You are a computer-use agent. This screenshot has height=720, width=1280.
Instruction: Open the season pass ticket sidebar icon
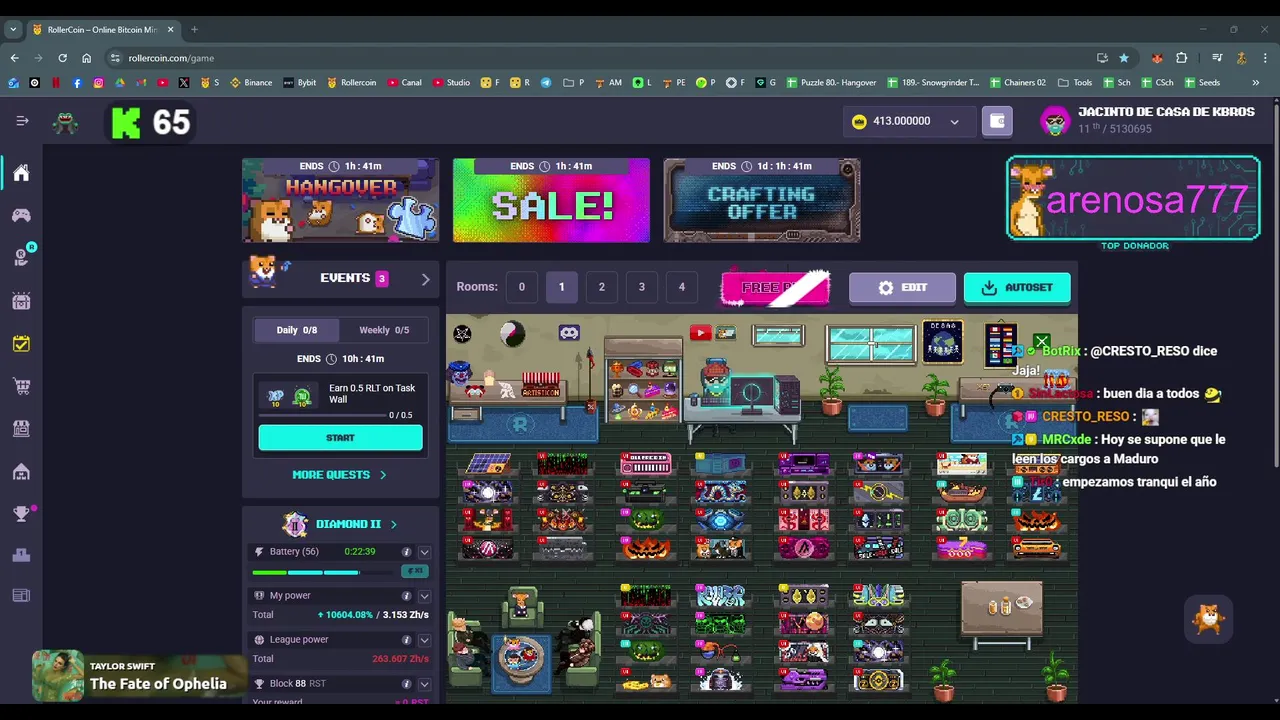pos(21,300)
